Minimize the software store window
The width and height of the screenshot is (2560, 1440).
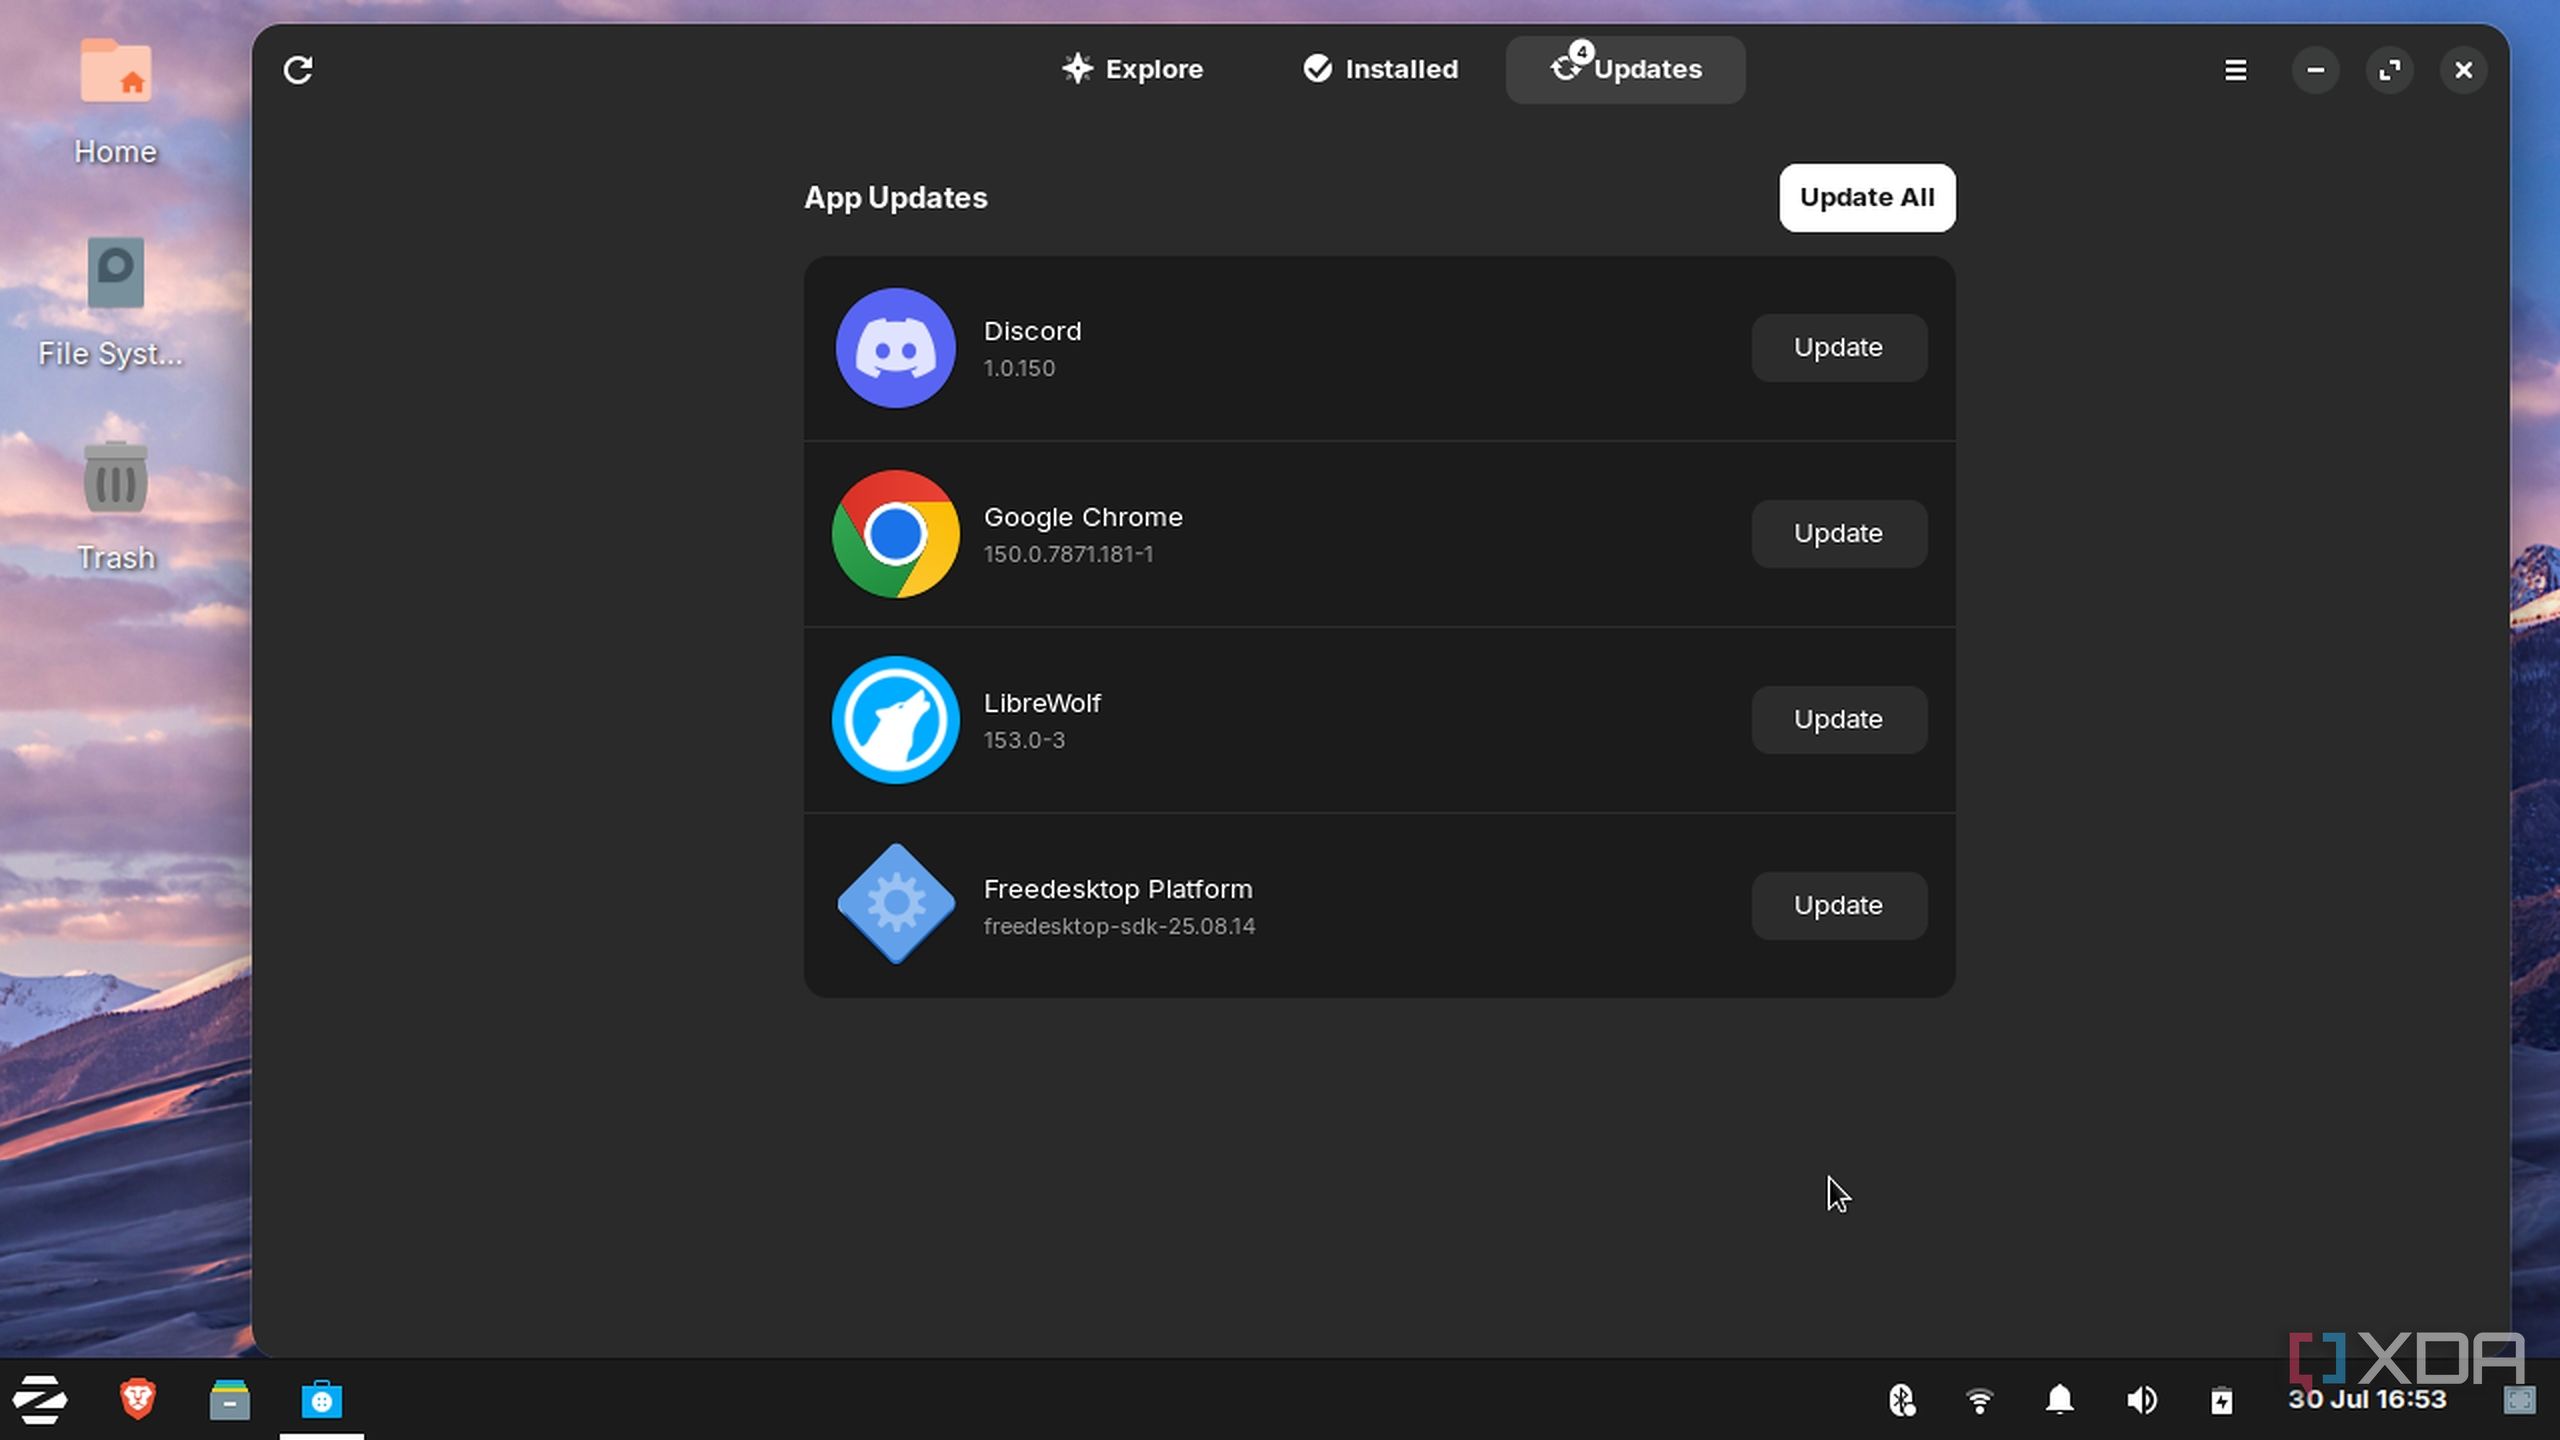click(2315, 70)
